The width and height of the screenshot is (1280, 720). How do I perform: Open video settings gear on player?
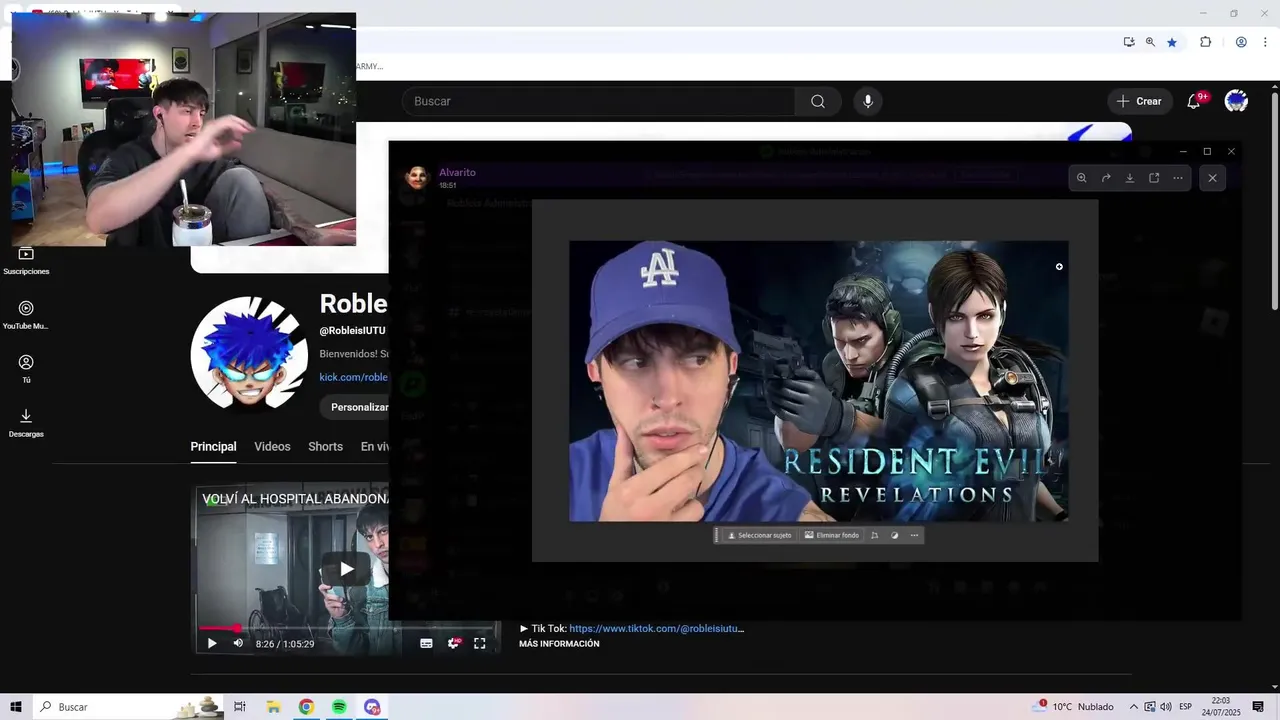coord(453,643)
